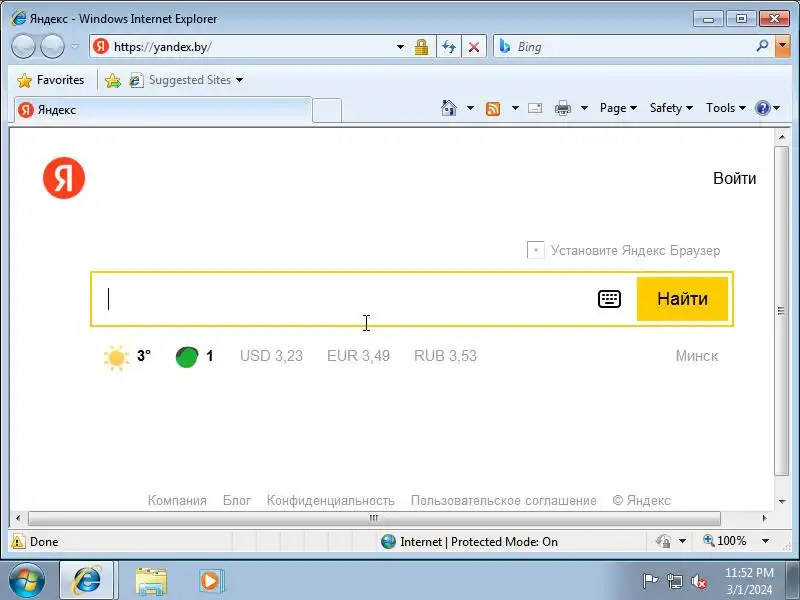Click the Refresh page icon

click(449, 47)
